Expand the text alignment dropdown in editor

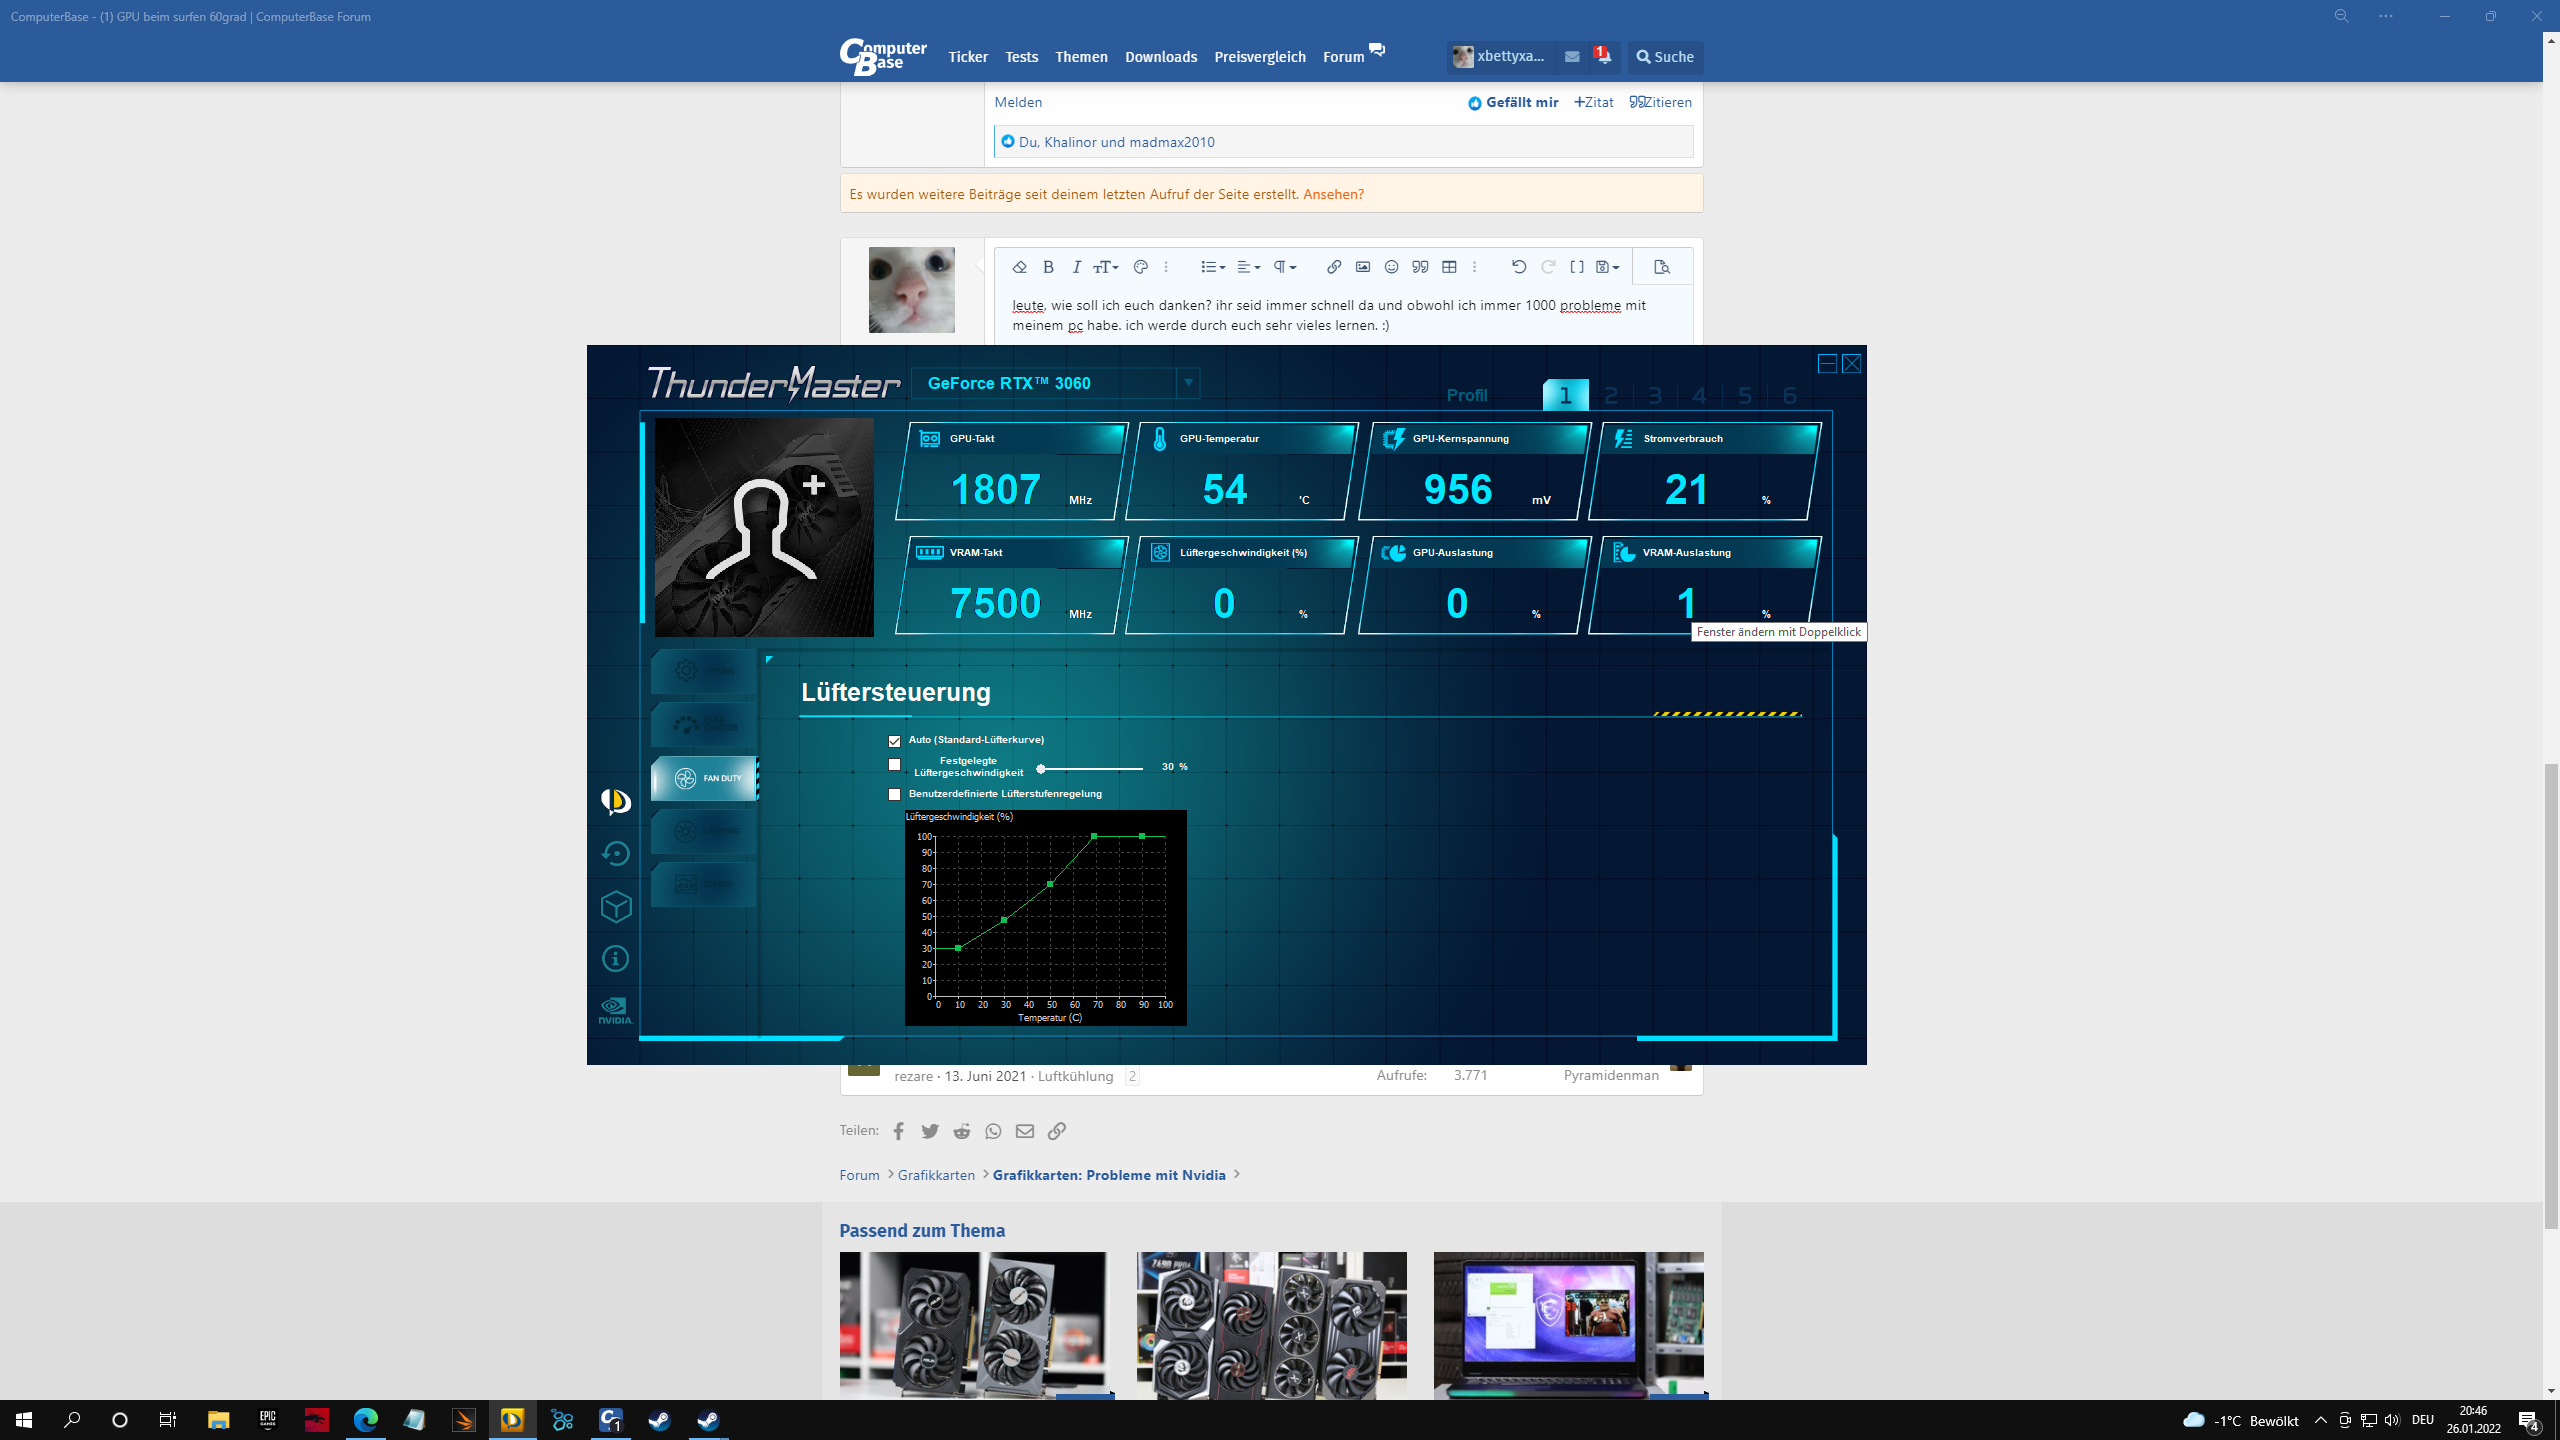point(1248,267)
